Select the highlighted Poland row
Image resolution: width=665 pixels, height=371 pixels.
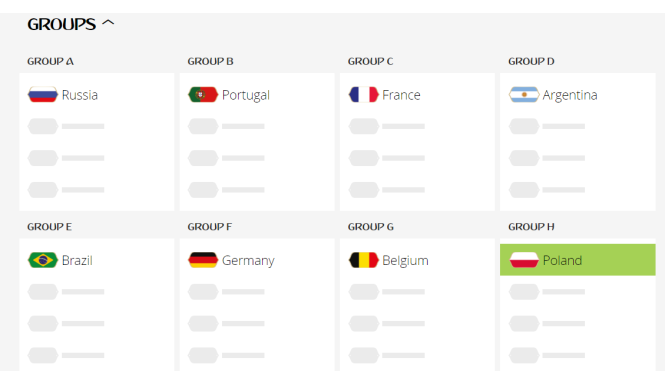pyautogui.click(x=578, y=260)
